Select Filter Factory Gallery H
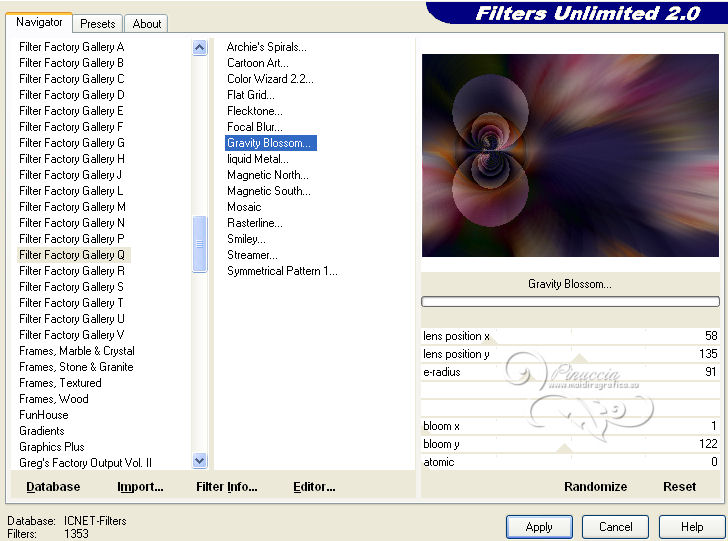The width and height of the screenshot is (728, 541). (72, 159)
